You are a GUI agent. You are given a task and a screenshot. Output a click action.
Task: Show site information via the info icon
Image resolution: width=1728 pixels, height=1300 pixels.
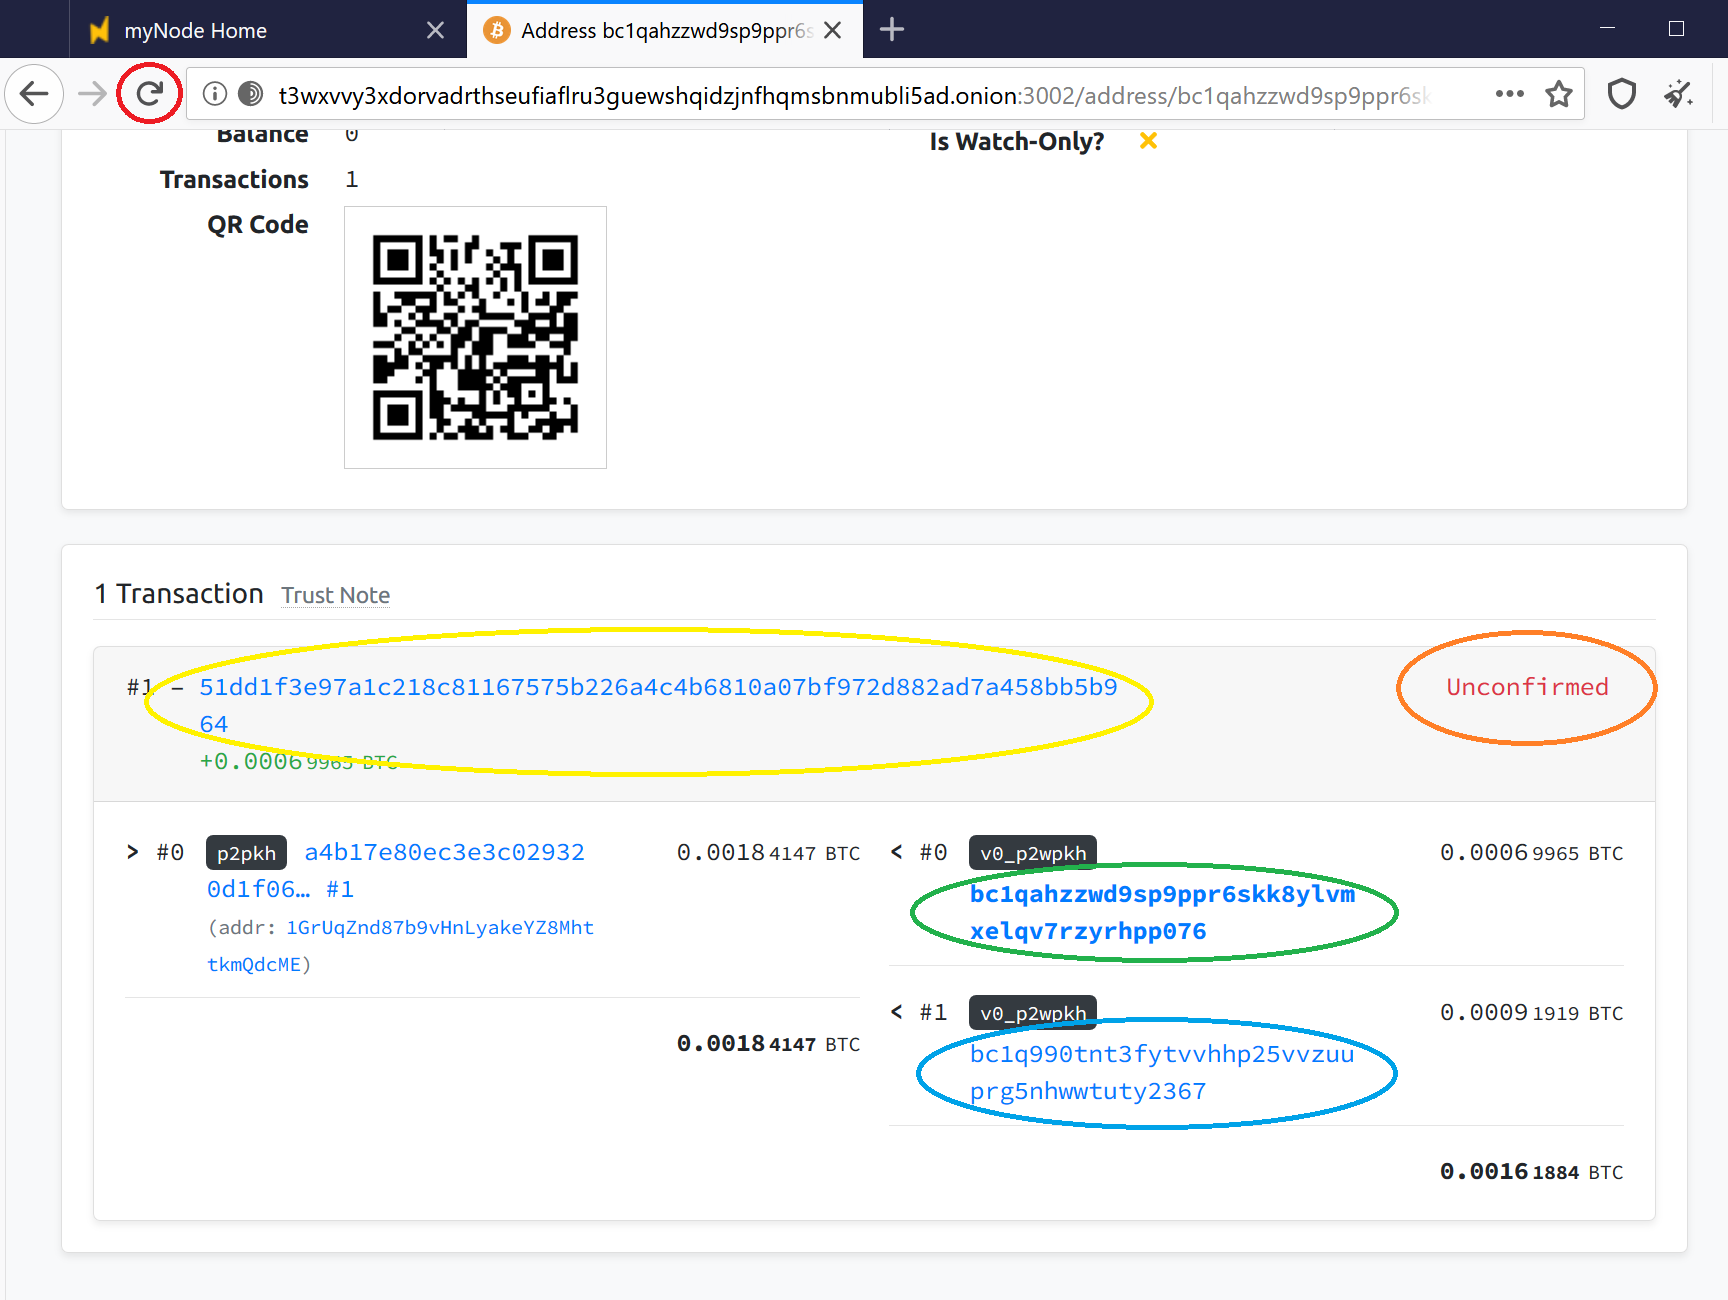pos(214,94)
